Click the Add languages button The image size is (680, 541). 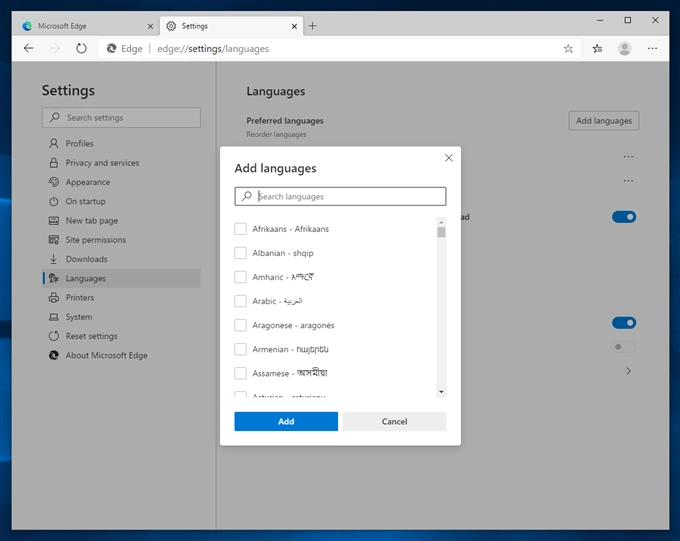click(x=604, y=121)
